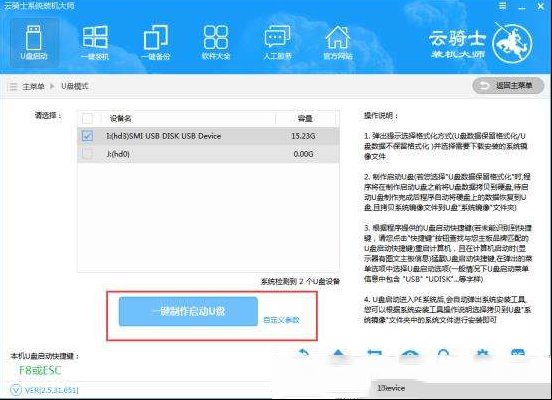Uncheck the I:(hd3)SMI USB DISK device checkbox
This screenshot has width=552, height=400.
87,136
